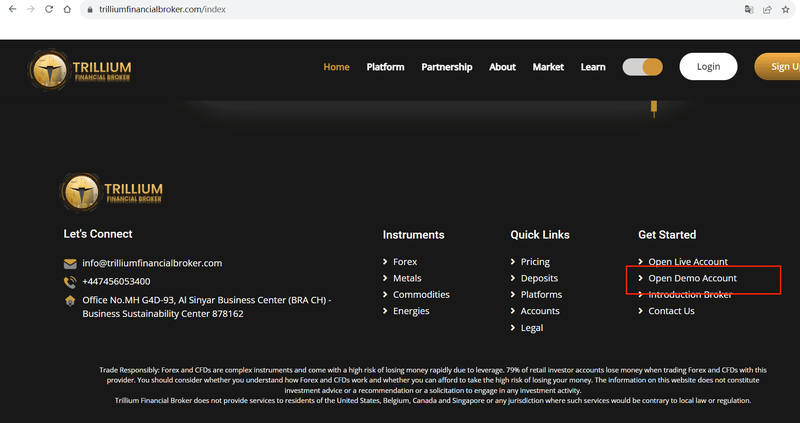Toggle the light/dark theme switch
This screenshot has width=800, height=423.
tap(642, 67)
